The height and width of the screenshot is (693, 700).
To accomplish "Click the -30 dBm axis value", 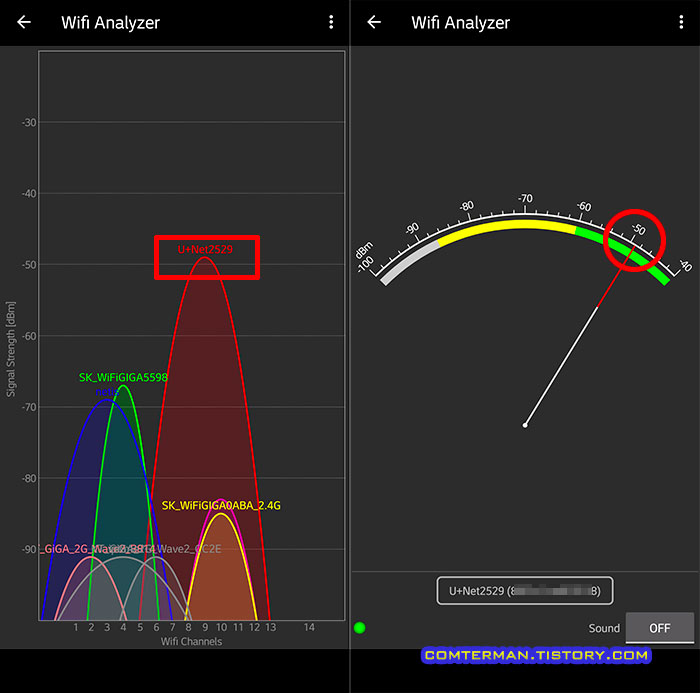I will [x=29, y=122].
